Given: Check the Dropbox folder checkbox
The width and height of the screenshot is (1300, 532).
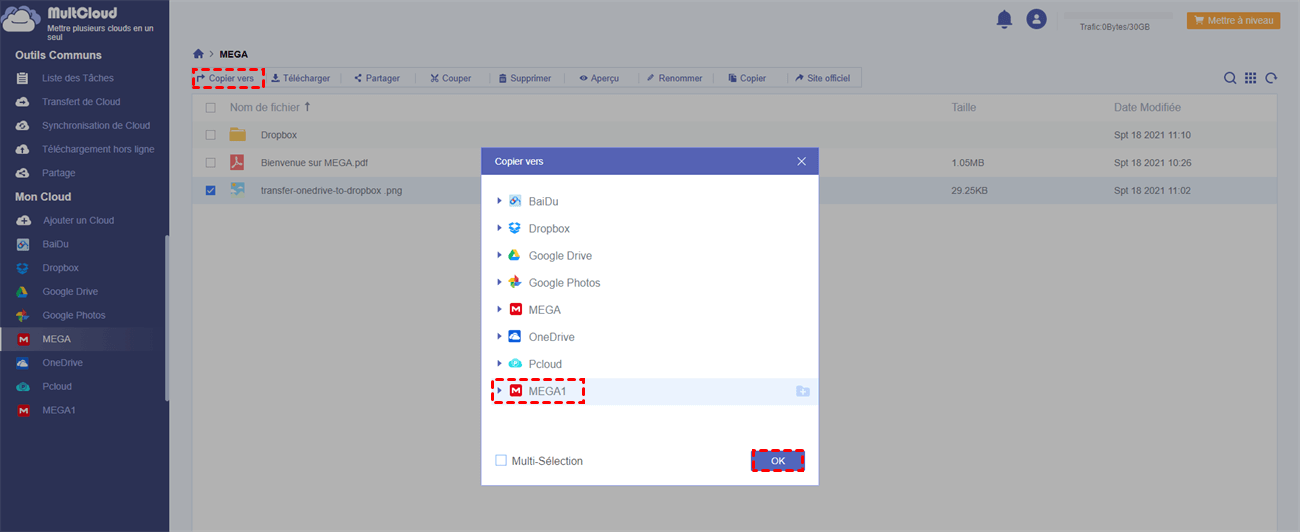Looking at the screenshot, I should click(210, 134).
